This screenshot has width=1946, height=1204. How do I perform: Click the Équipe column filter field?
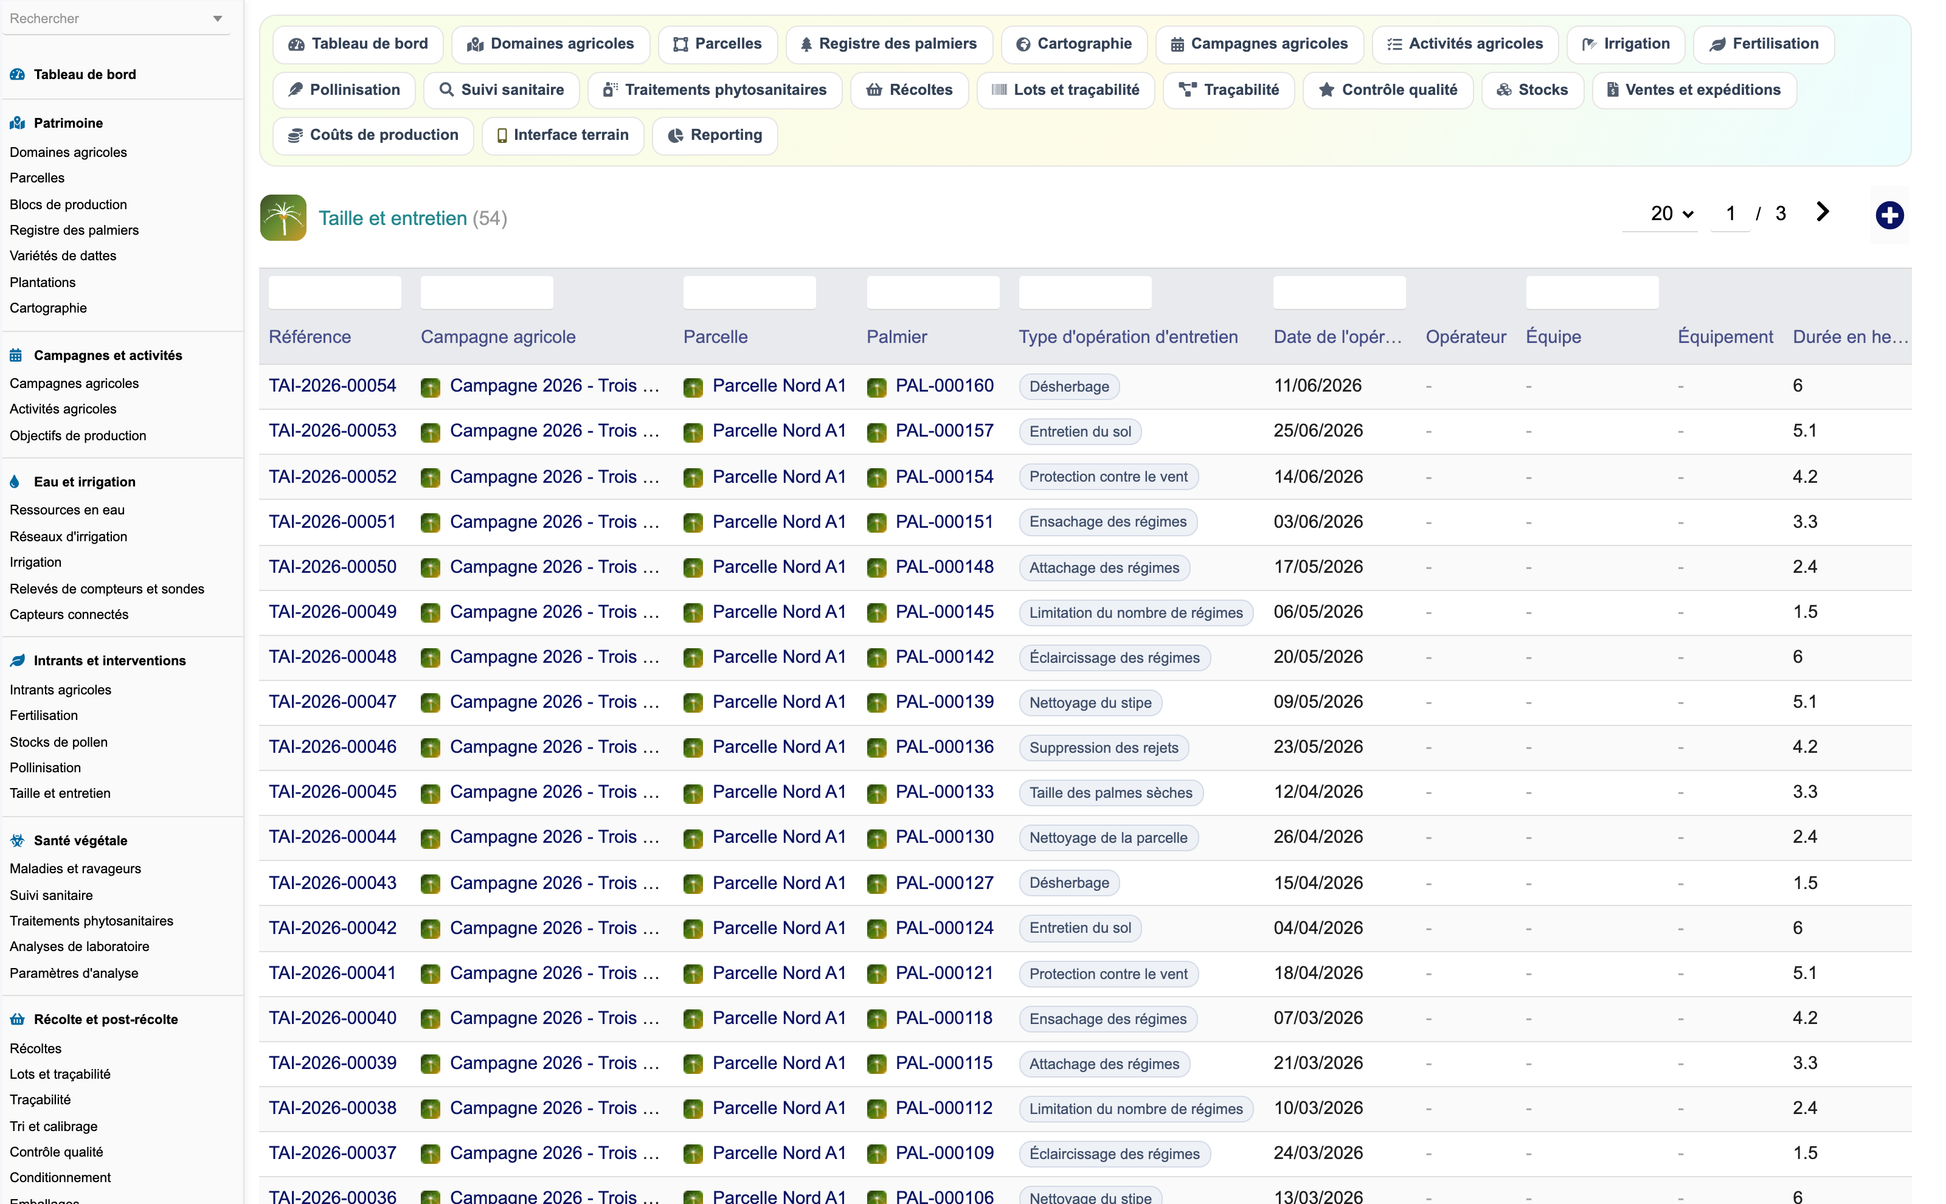(1592, 292)
